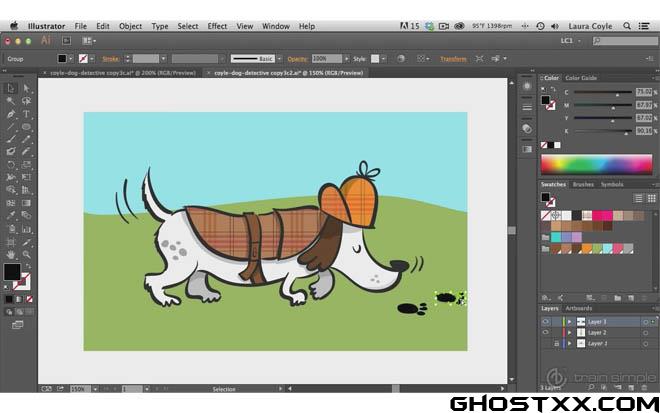Select the Pencil tool
This screenshot has height=413, width=660.
click(26, 139)
